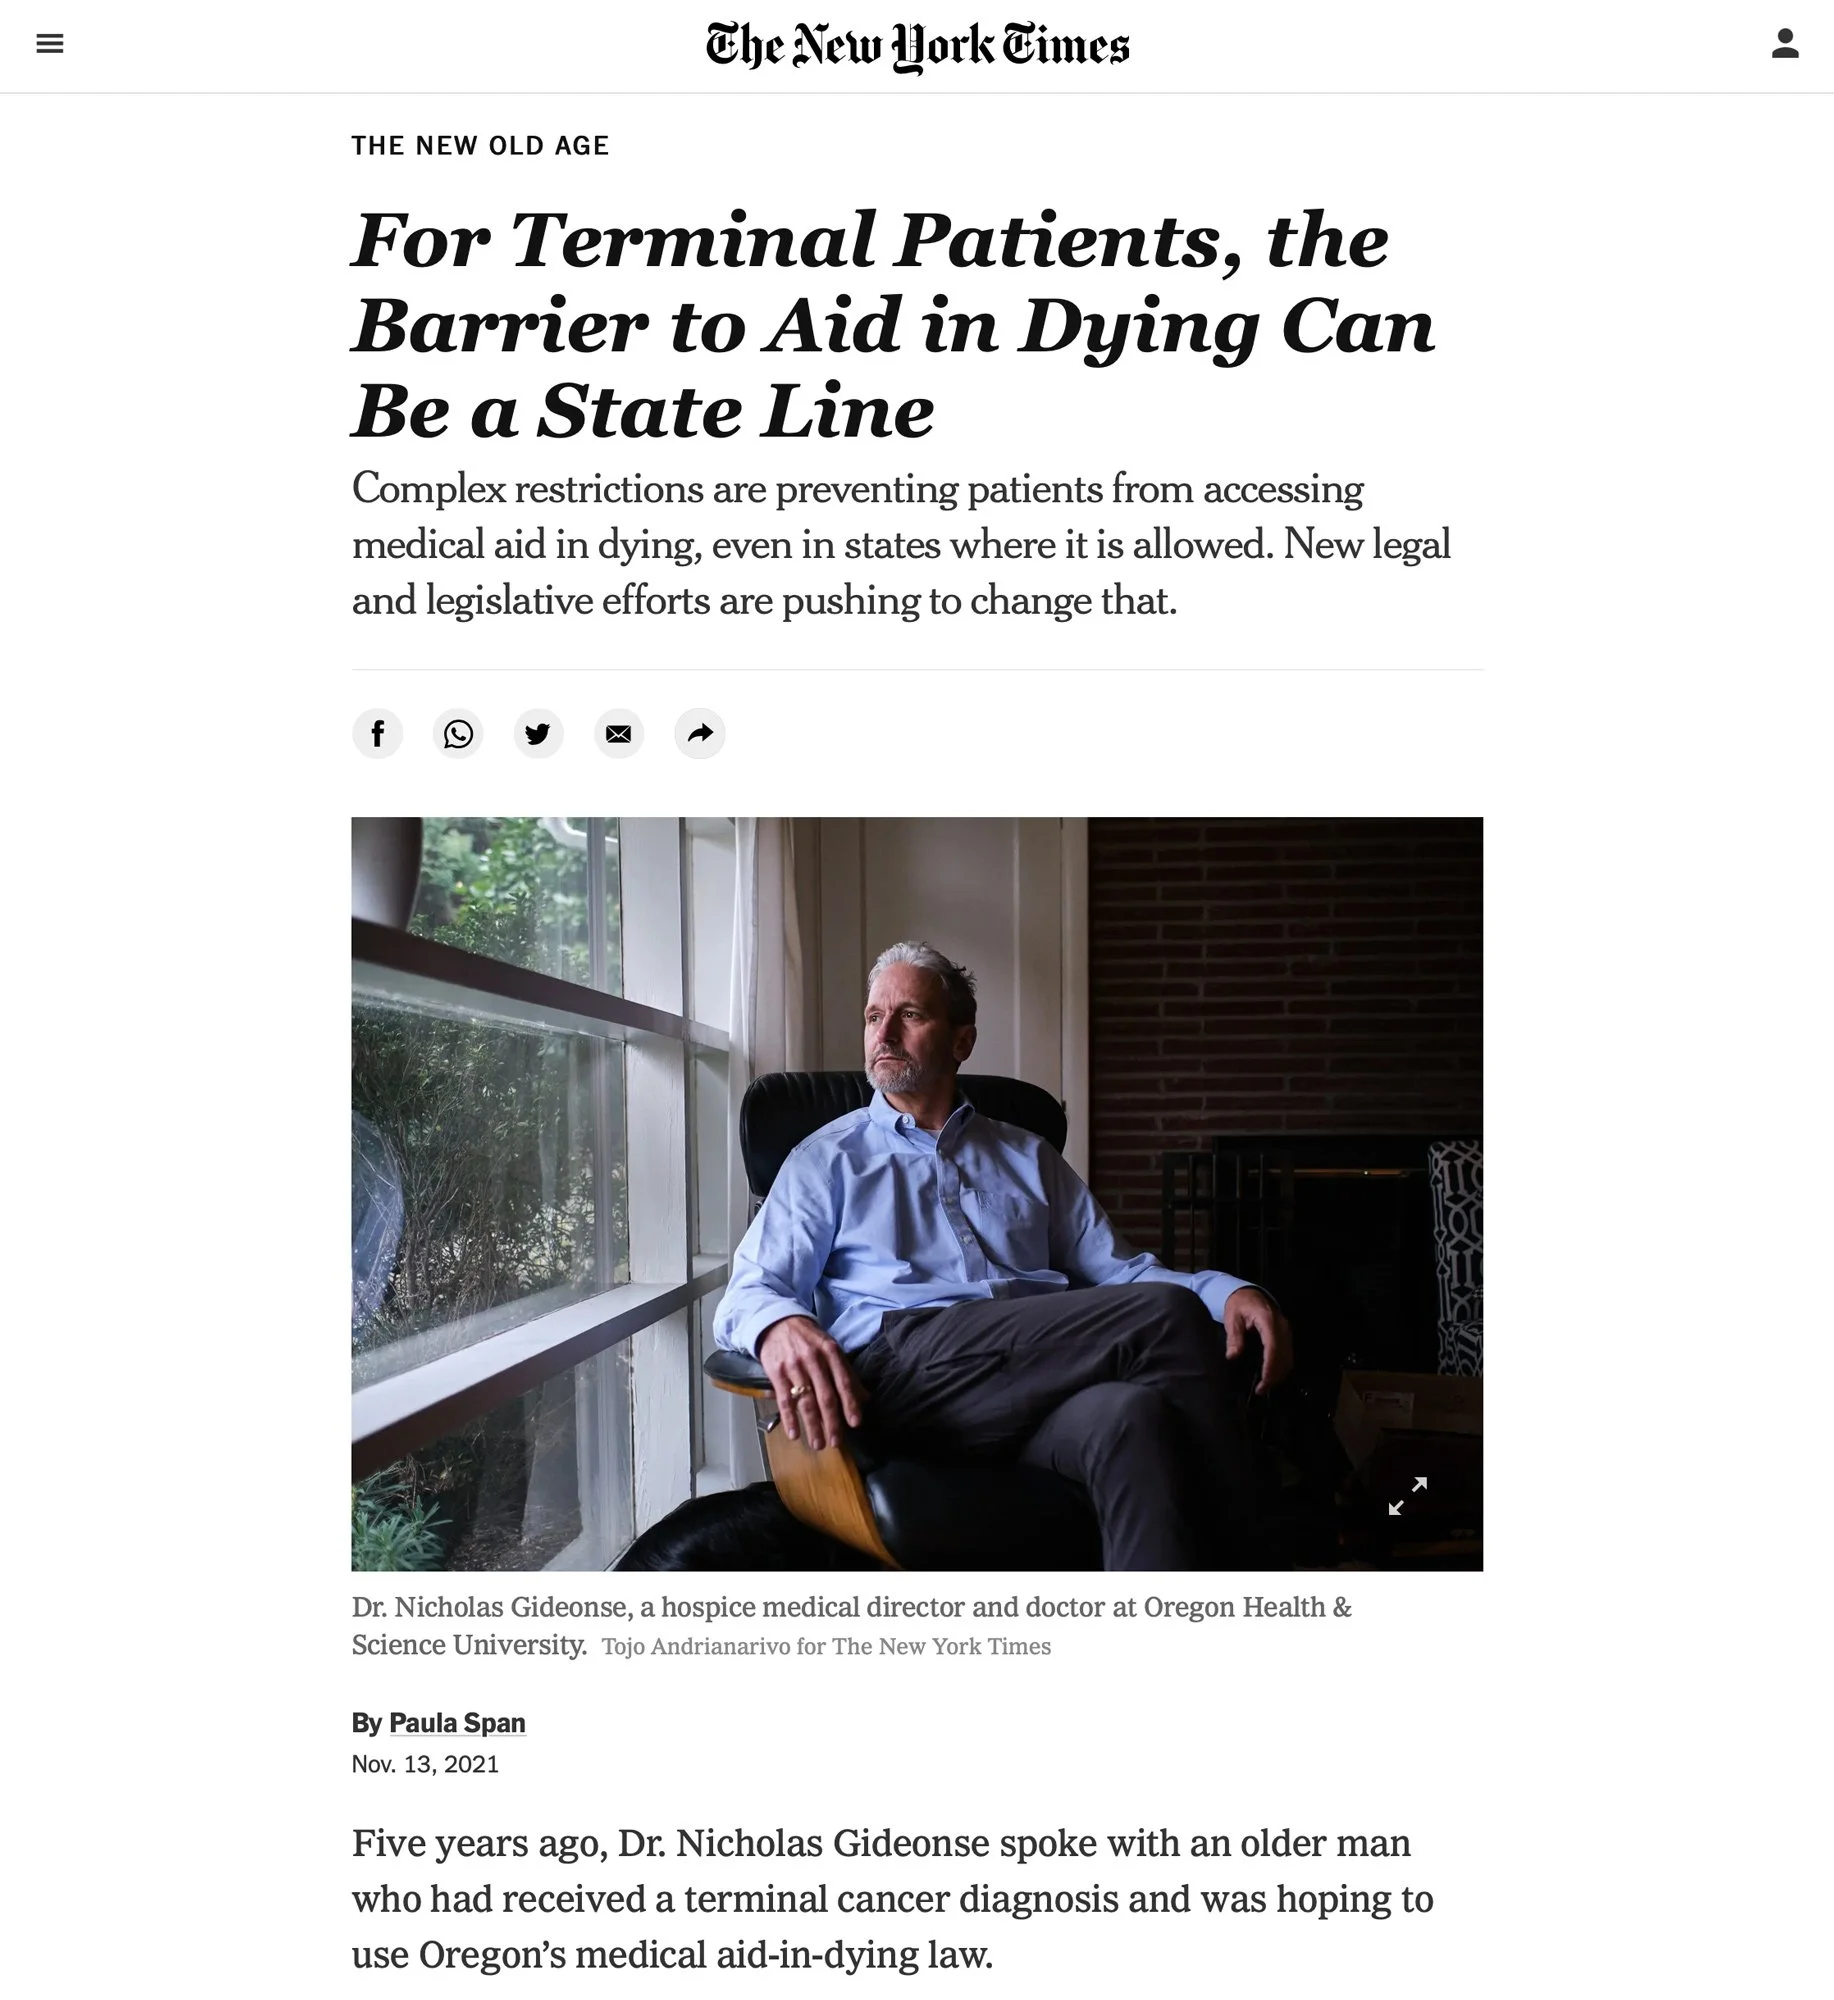Image resolution: width=1834 pixels, height=2000 pixels.
Task: Open the hamburger sections menu
Action: click(x=50, y=43)
